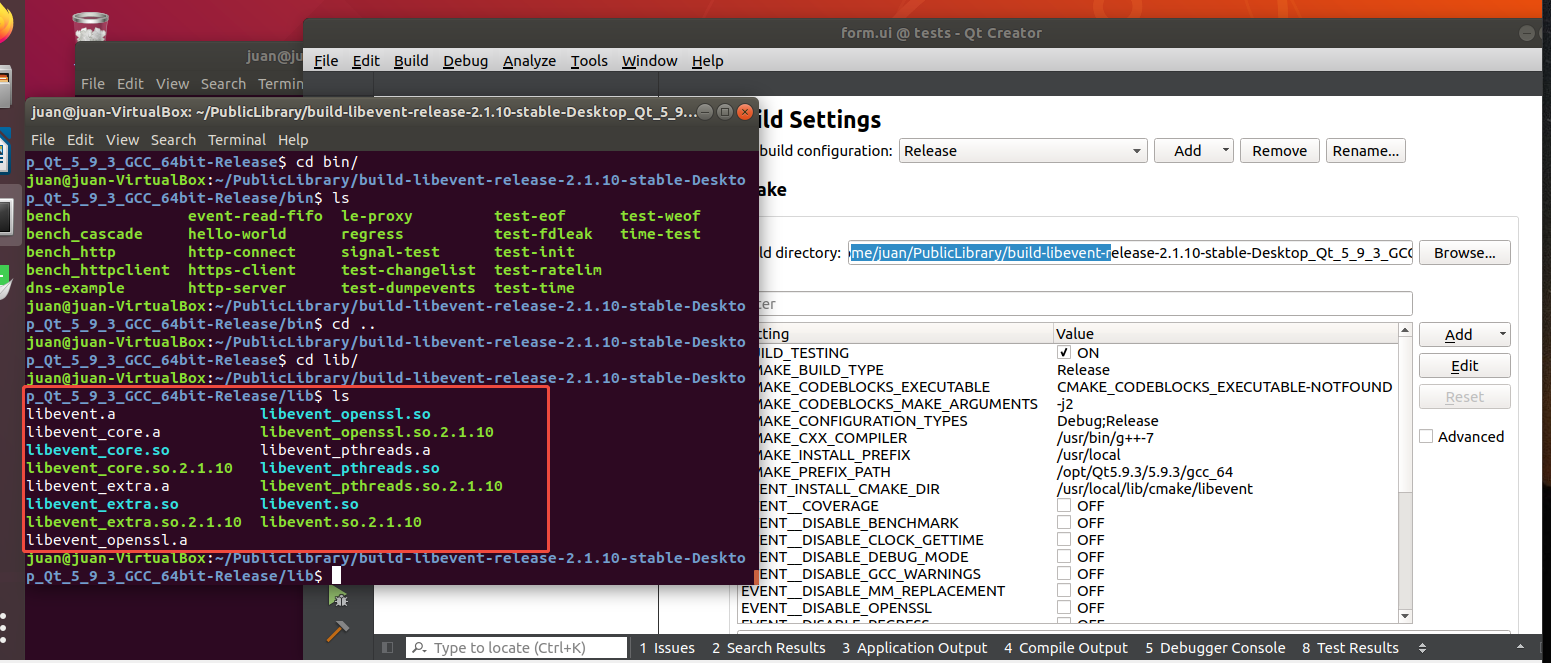Open the front terminal's Terminal menu

coord(237,140)
